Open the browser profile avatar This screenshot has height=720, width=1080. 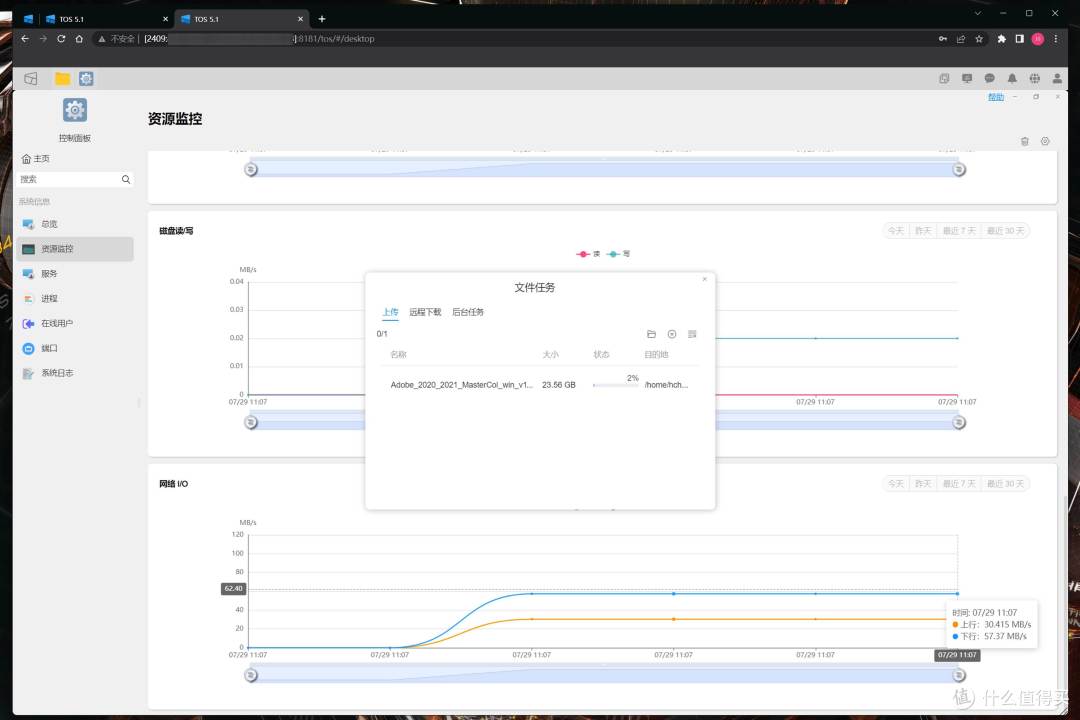click(1038, 39)
